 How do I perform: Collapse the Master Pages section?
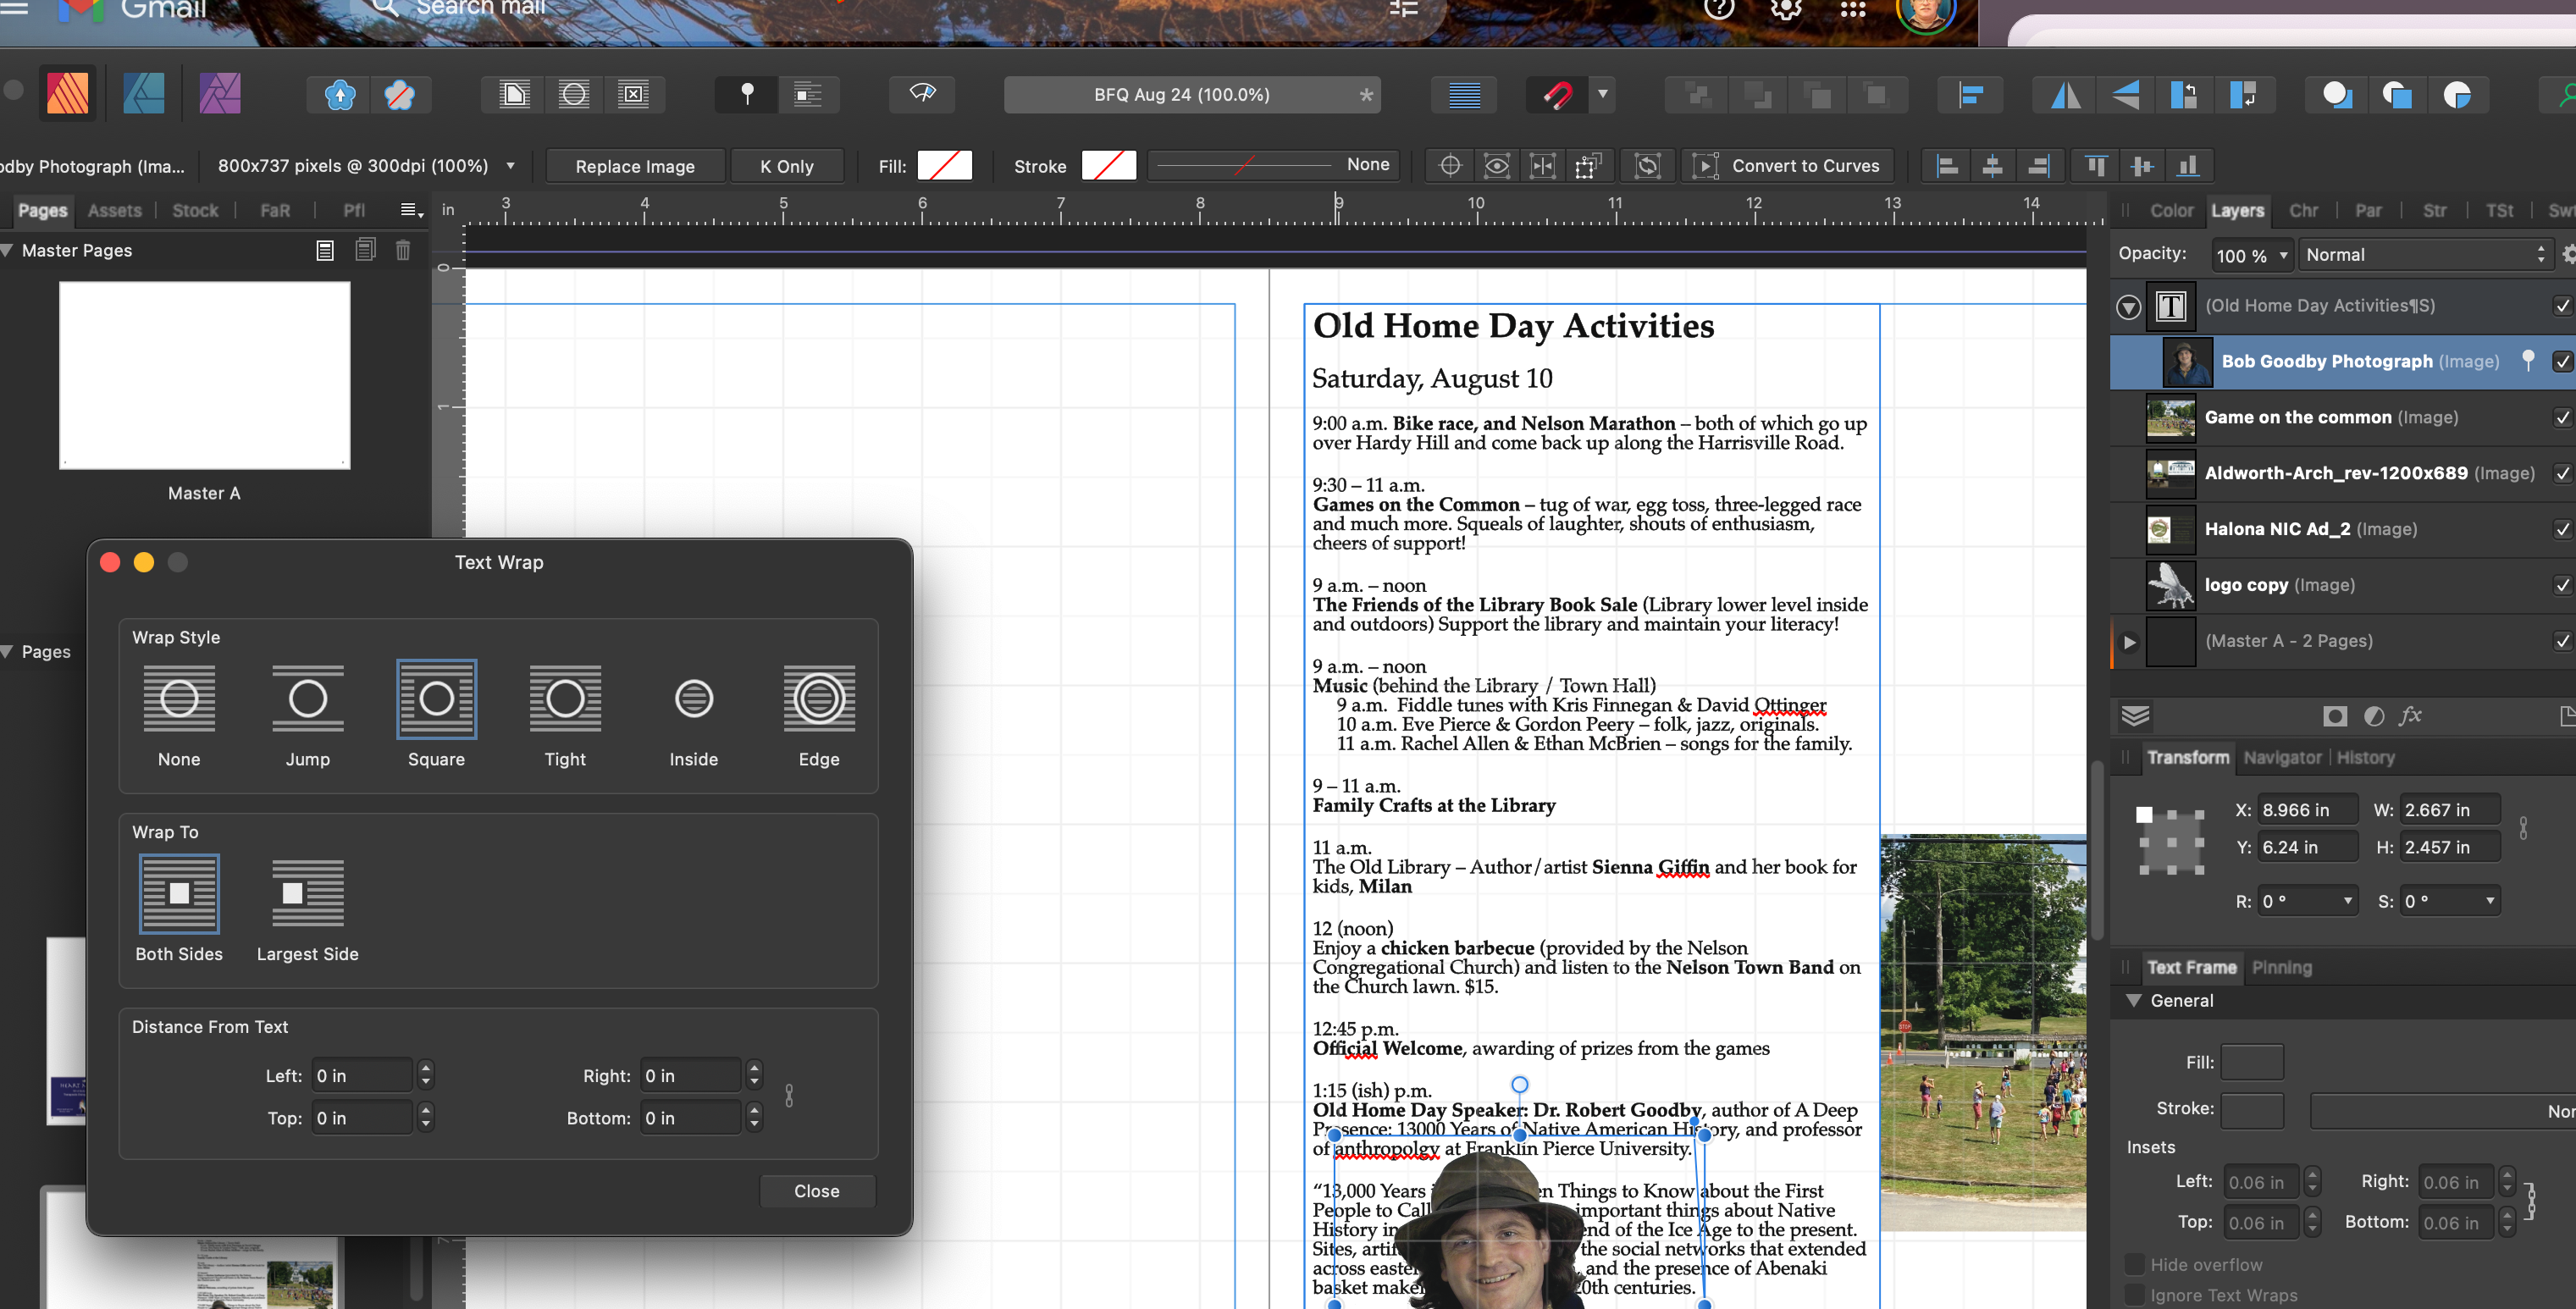[7, 250]
